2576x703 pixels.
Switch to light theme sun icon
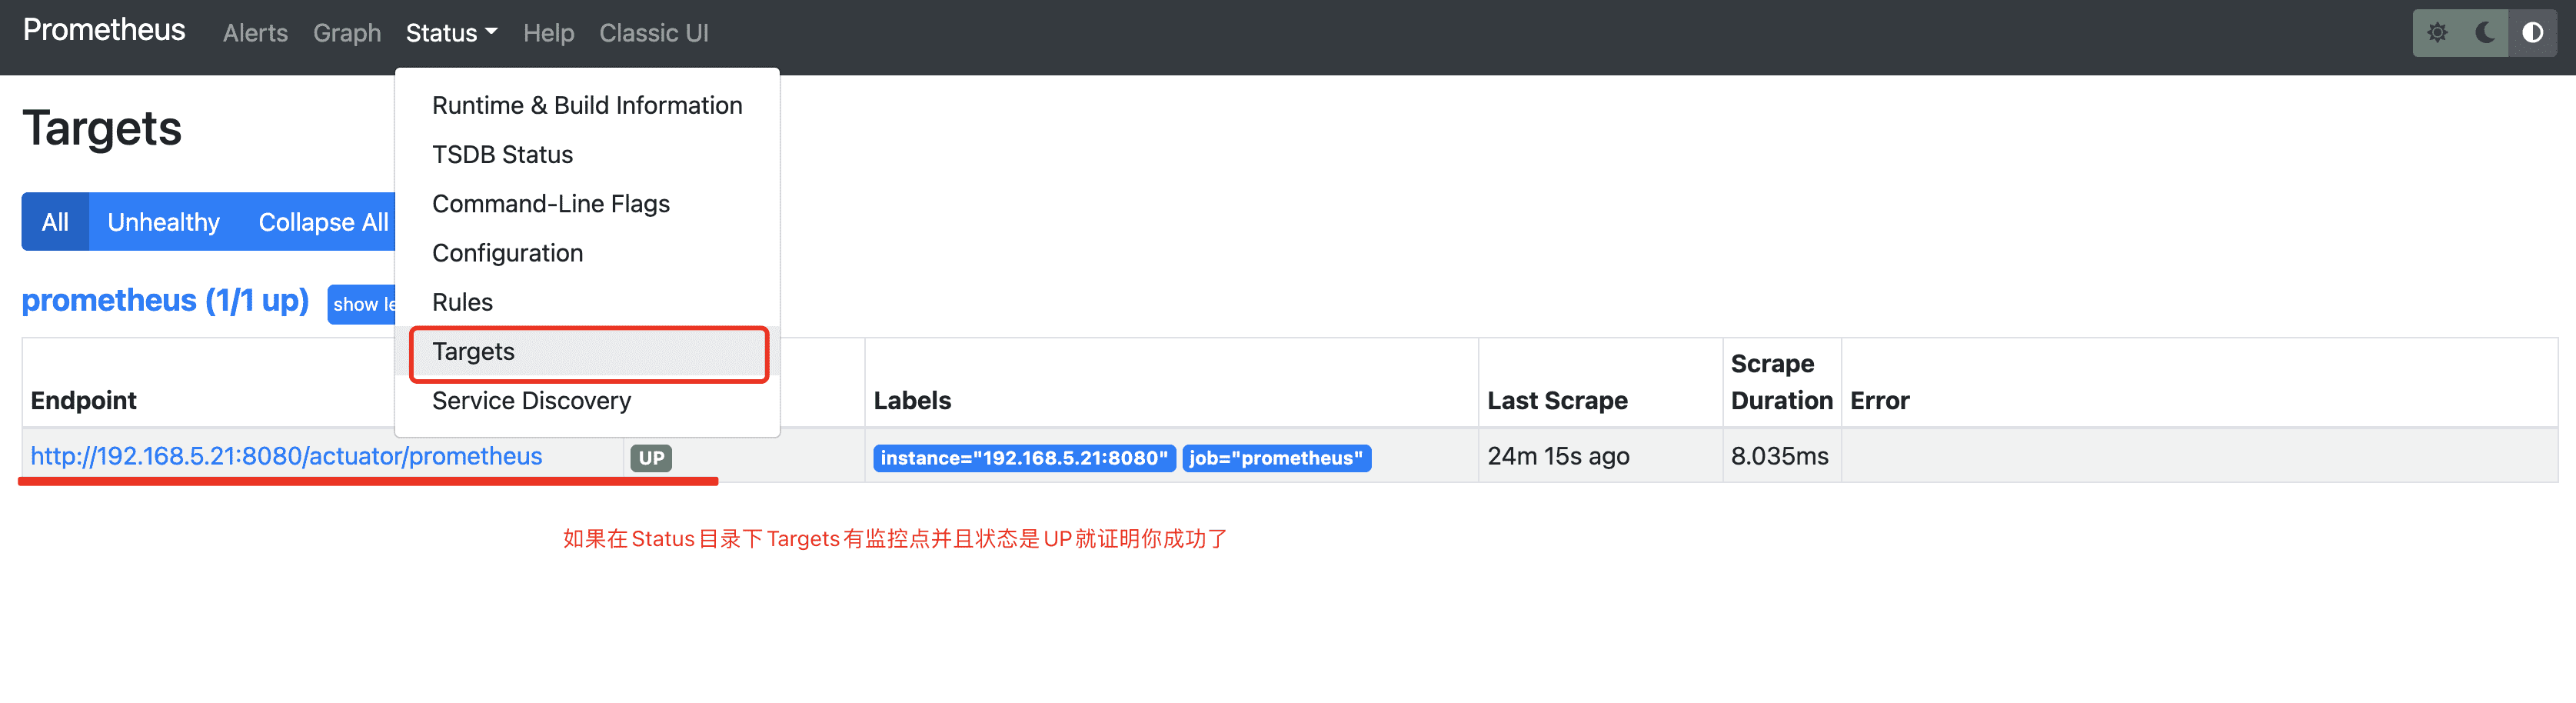tap(2437, 33)
